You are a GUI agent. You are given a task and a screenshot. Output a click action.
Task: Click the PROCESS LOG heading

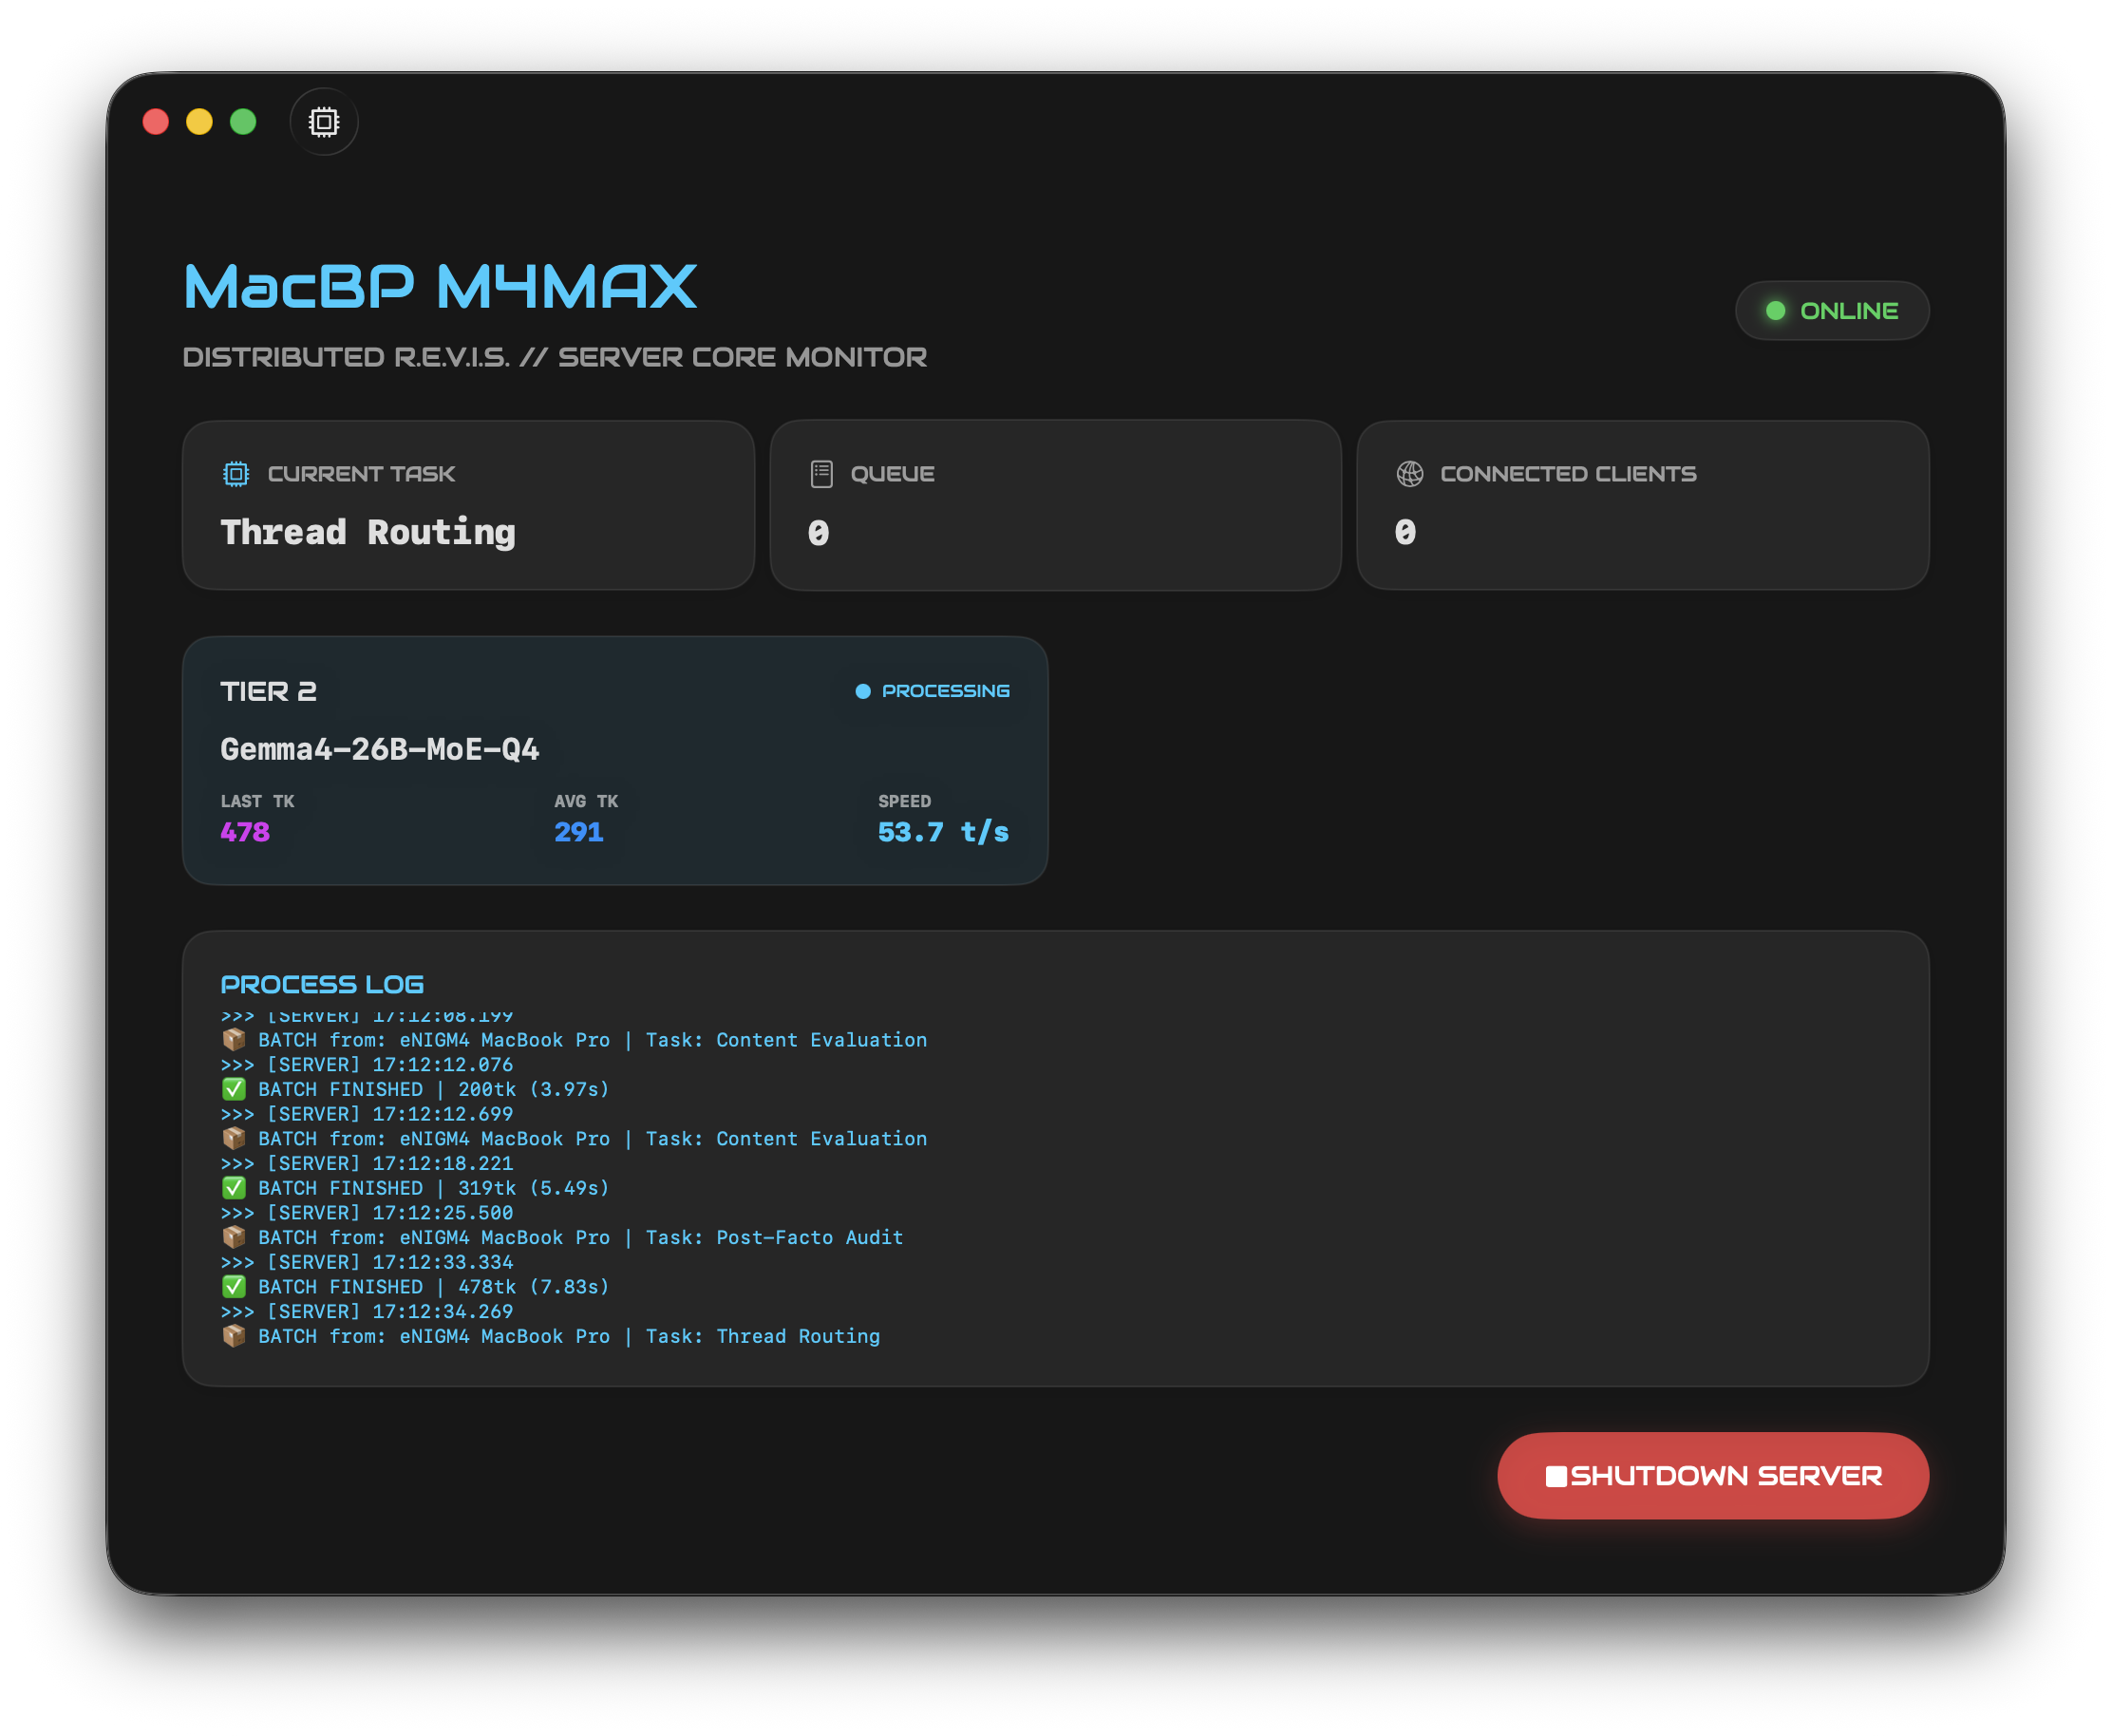click(x=322, y=985)
